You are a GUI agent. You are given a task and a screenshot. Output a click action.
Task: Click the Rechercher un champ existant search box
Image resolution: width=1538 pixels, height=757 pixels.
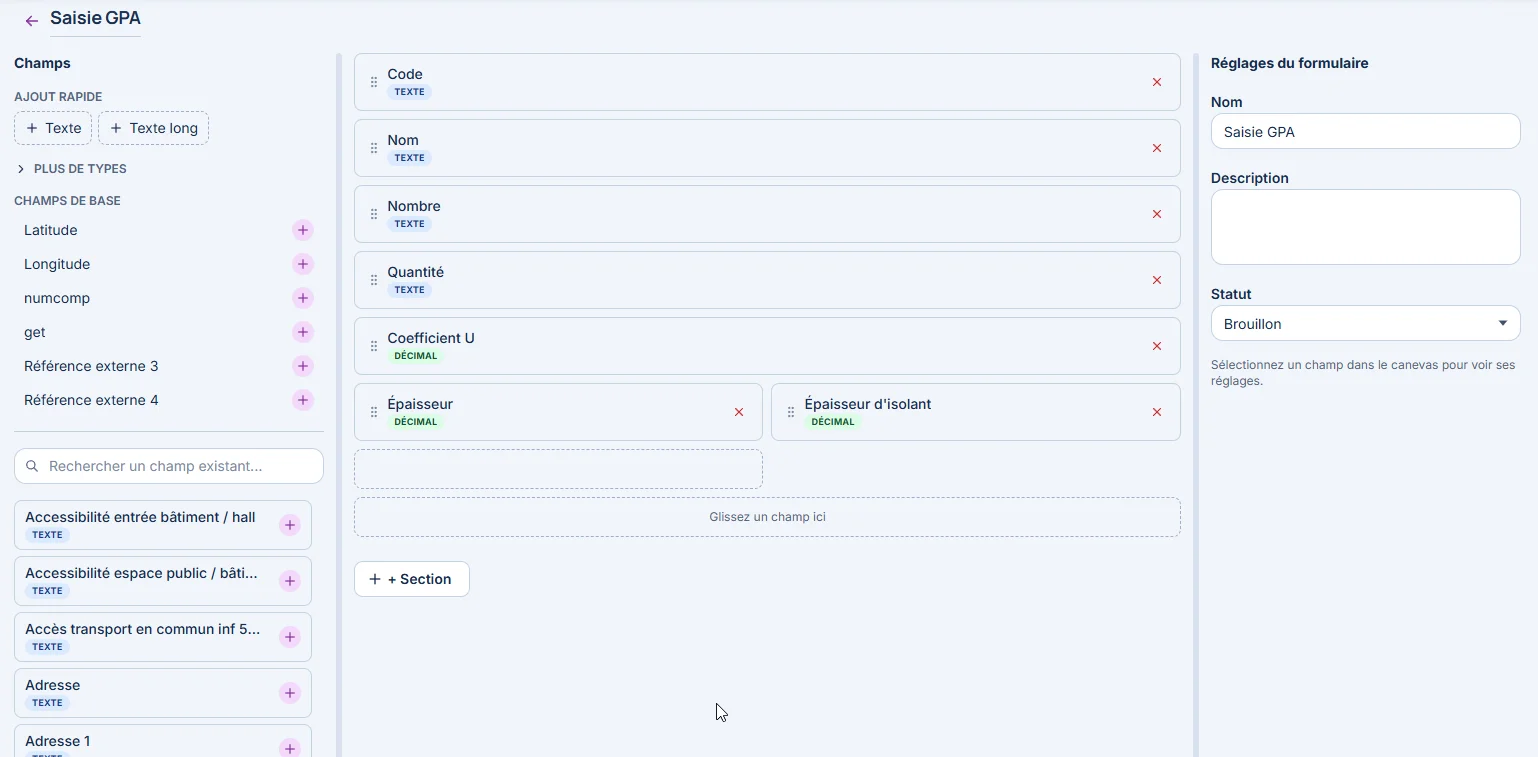[169, 466]
